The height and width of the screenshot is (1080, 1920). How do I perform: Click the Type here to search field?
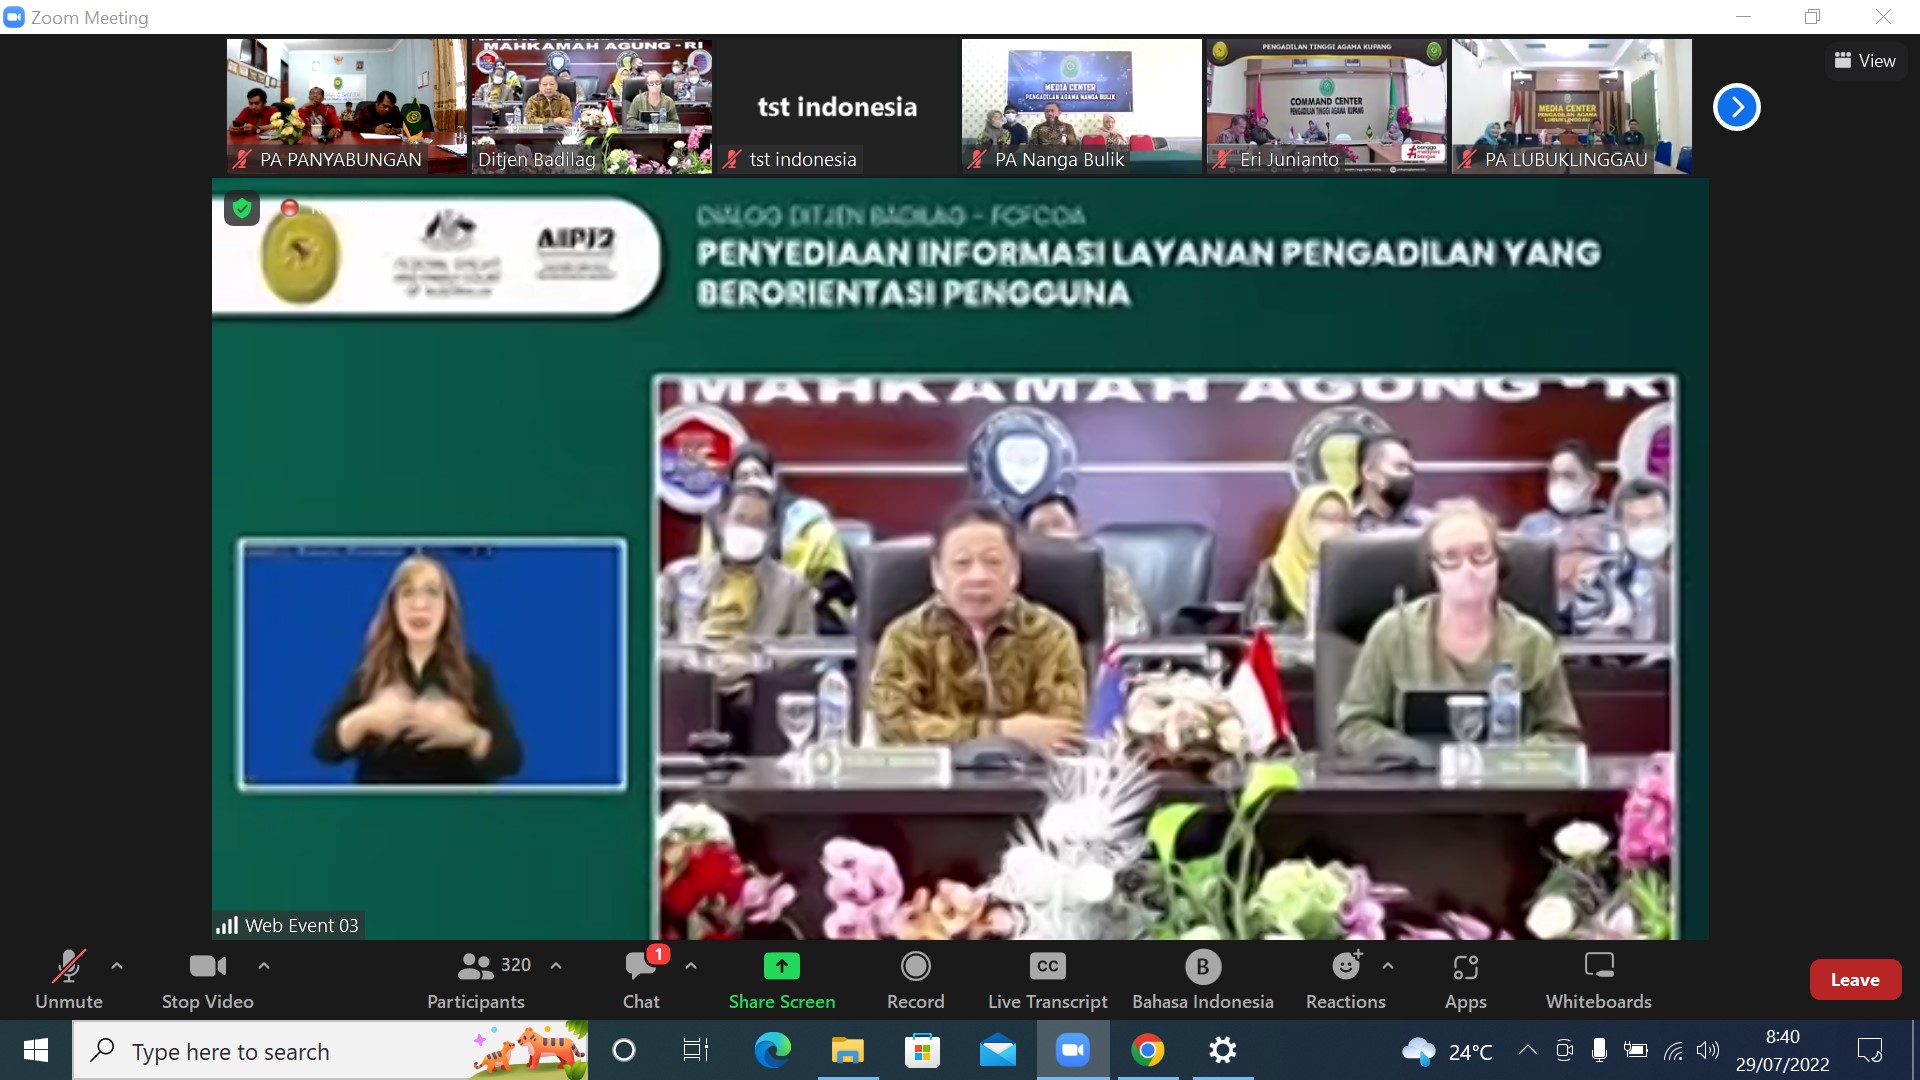(x=300, y=1051)
